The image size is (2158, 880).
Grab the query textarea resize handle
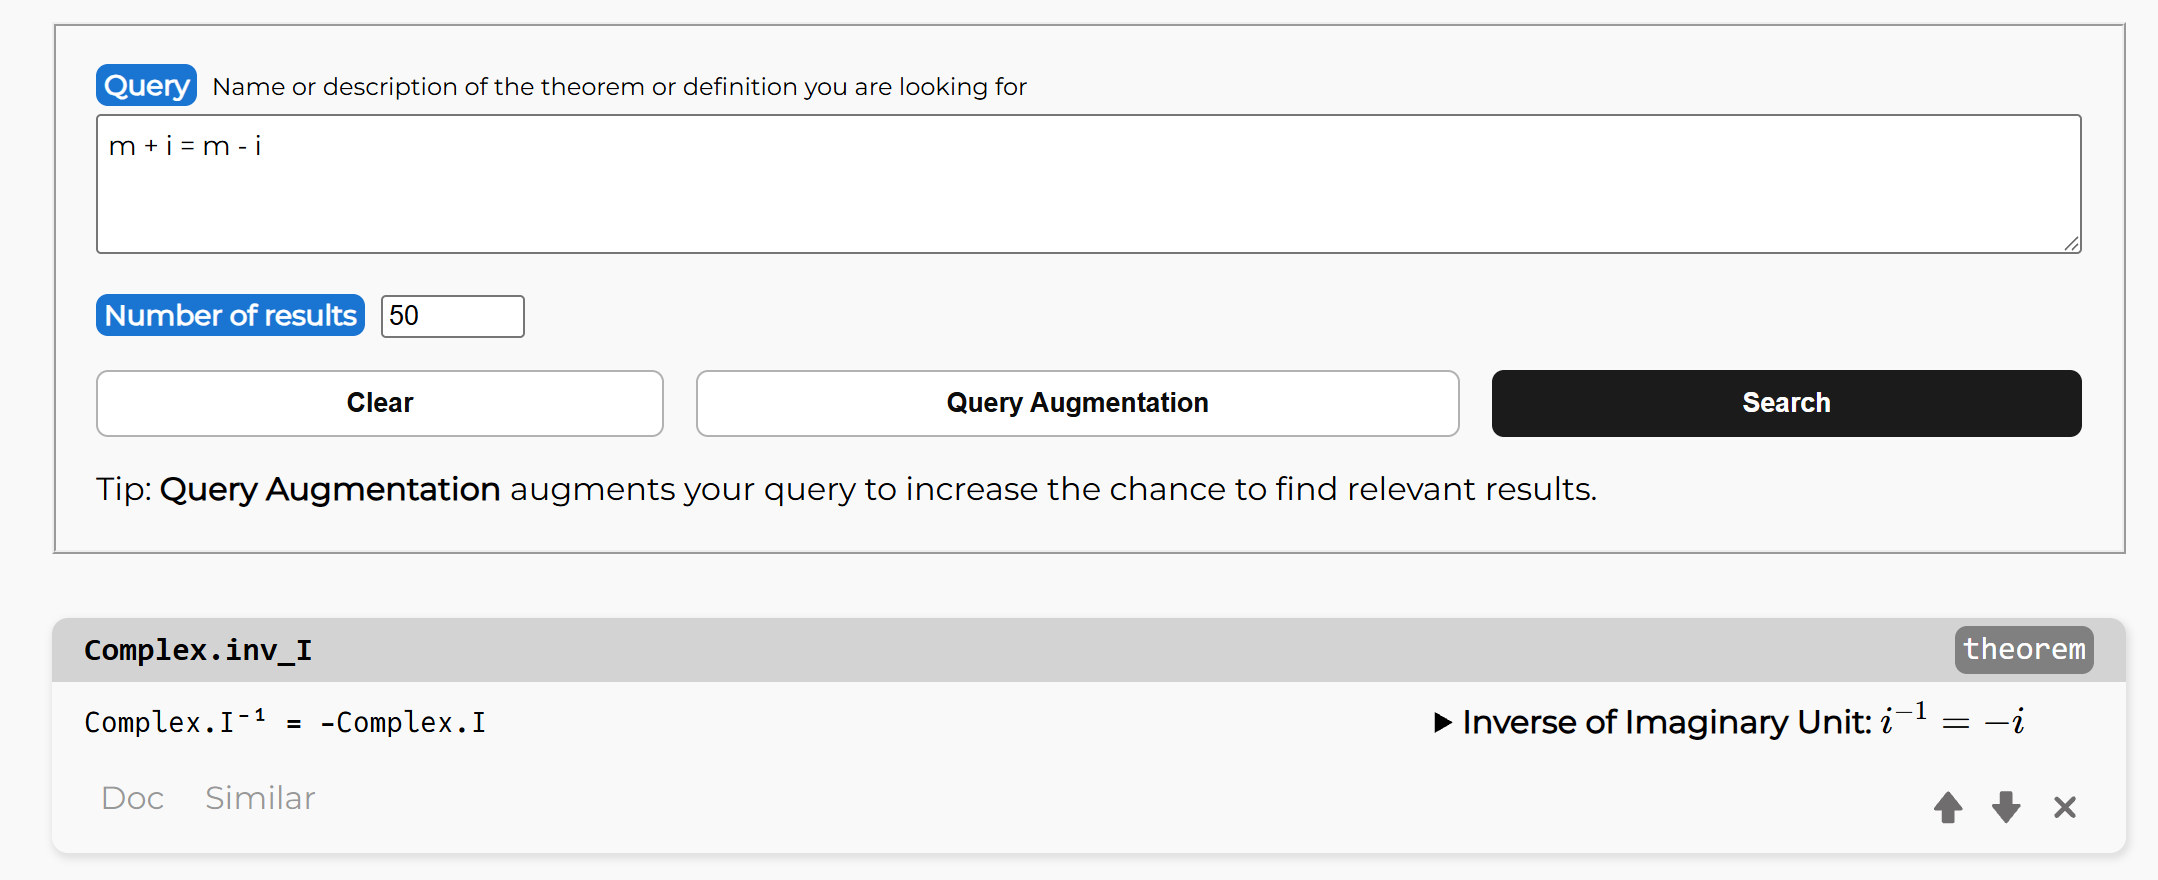point(2071,243)
